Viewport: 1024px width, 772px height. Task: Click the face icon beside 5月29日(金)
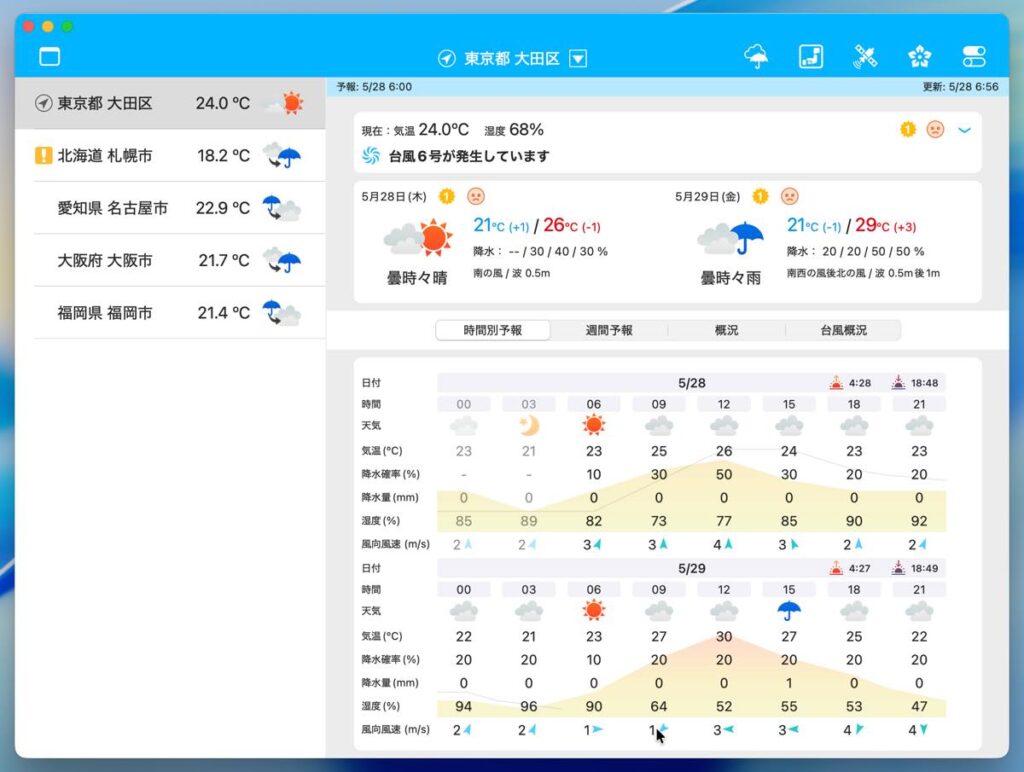(790, 196)
